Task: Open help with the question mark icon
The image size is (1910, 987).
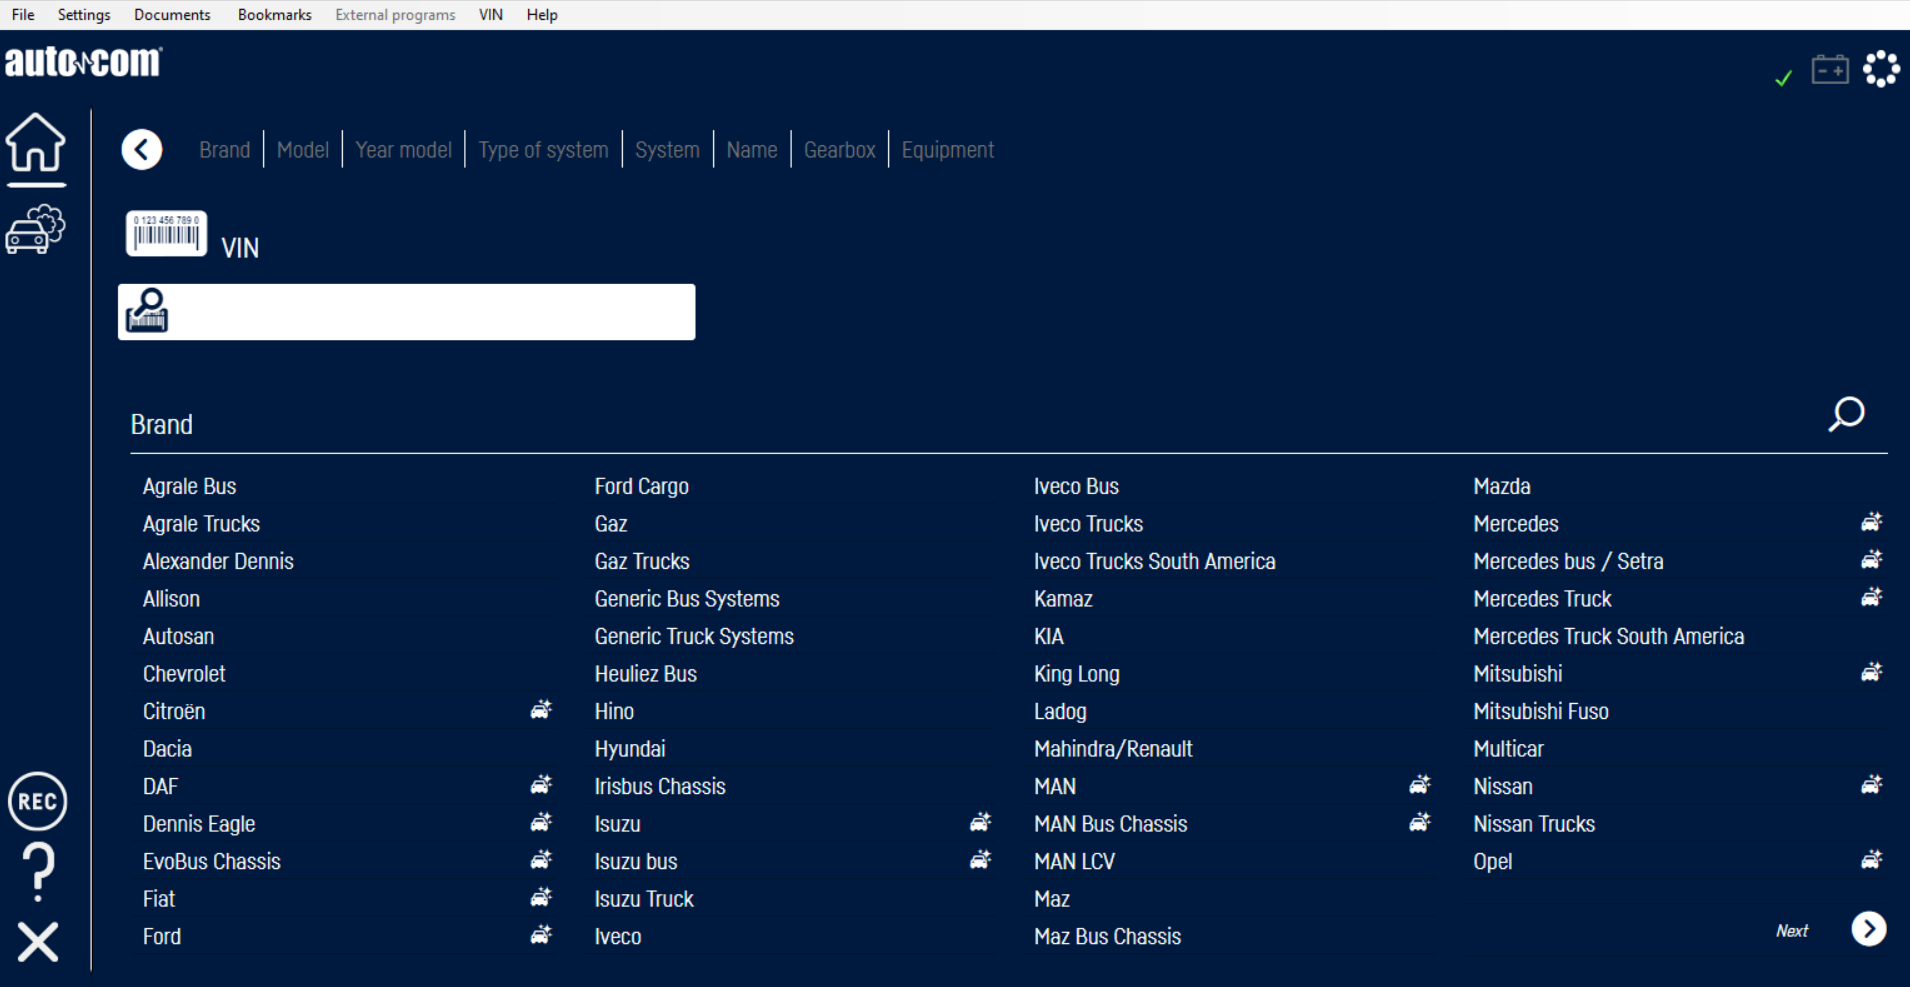Action: point(38,871)
